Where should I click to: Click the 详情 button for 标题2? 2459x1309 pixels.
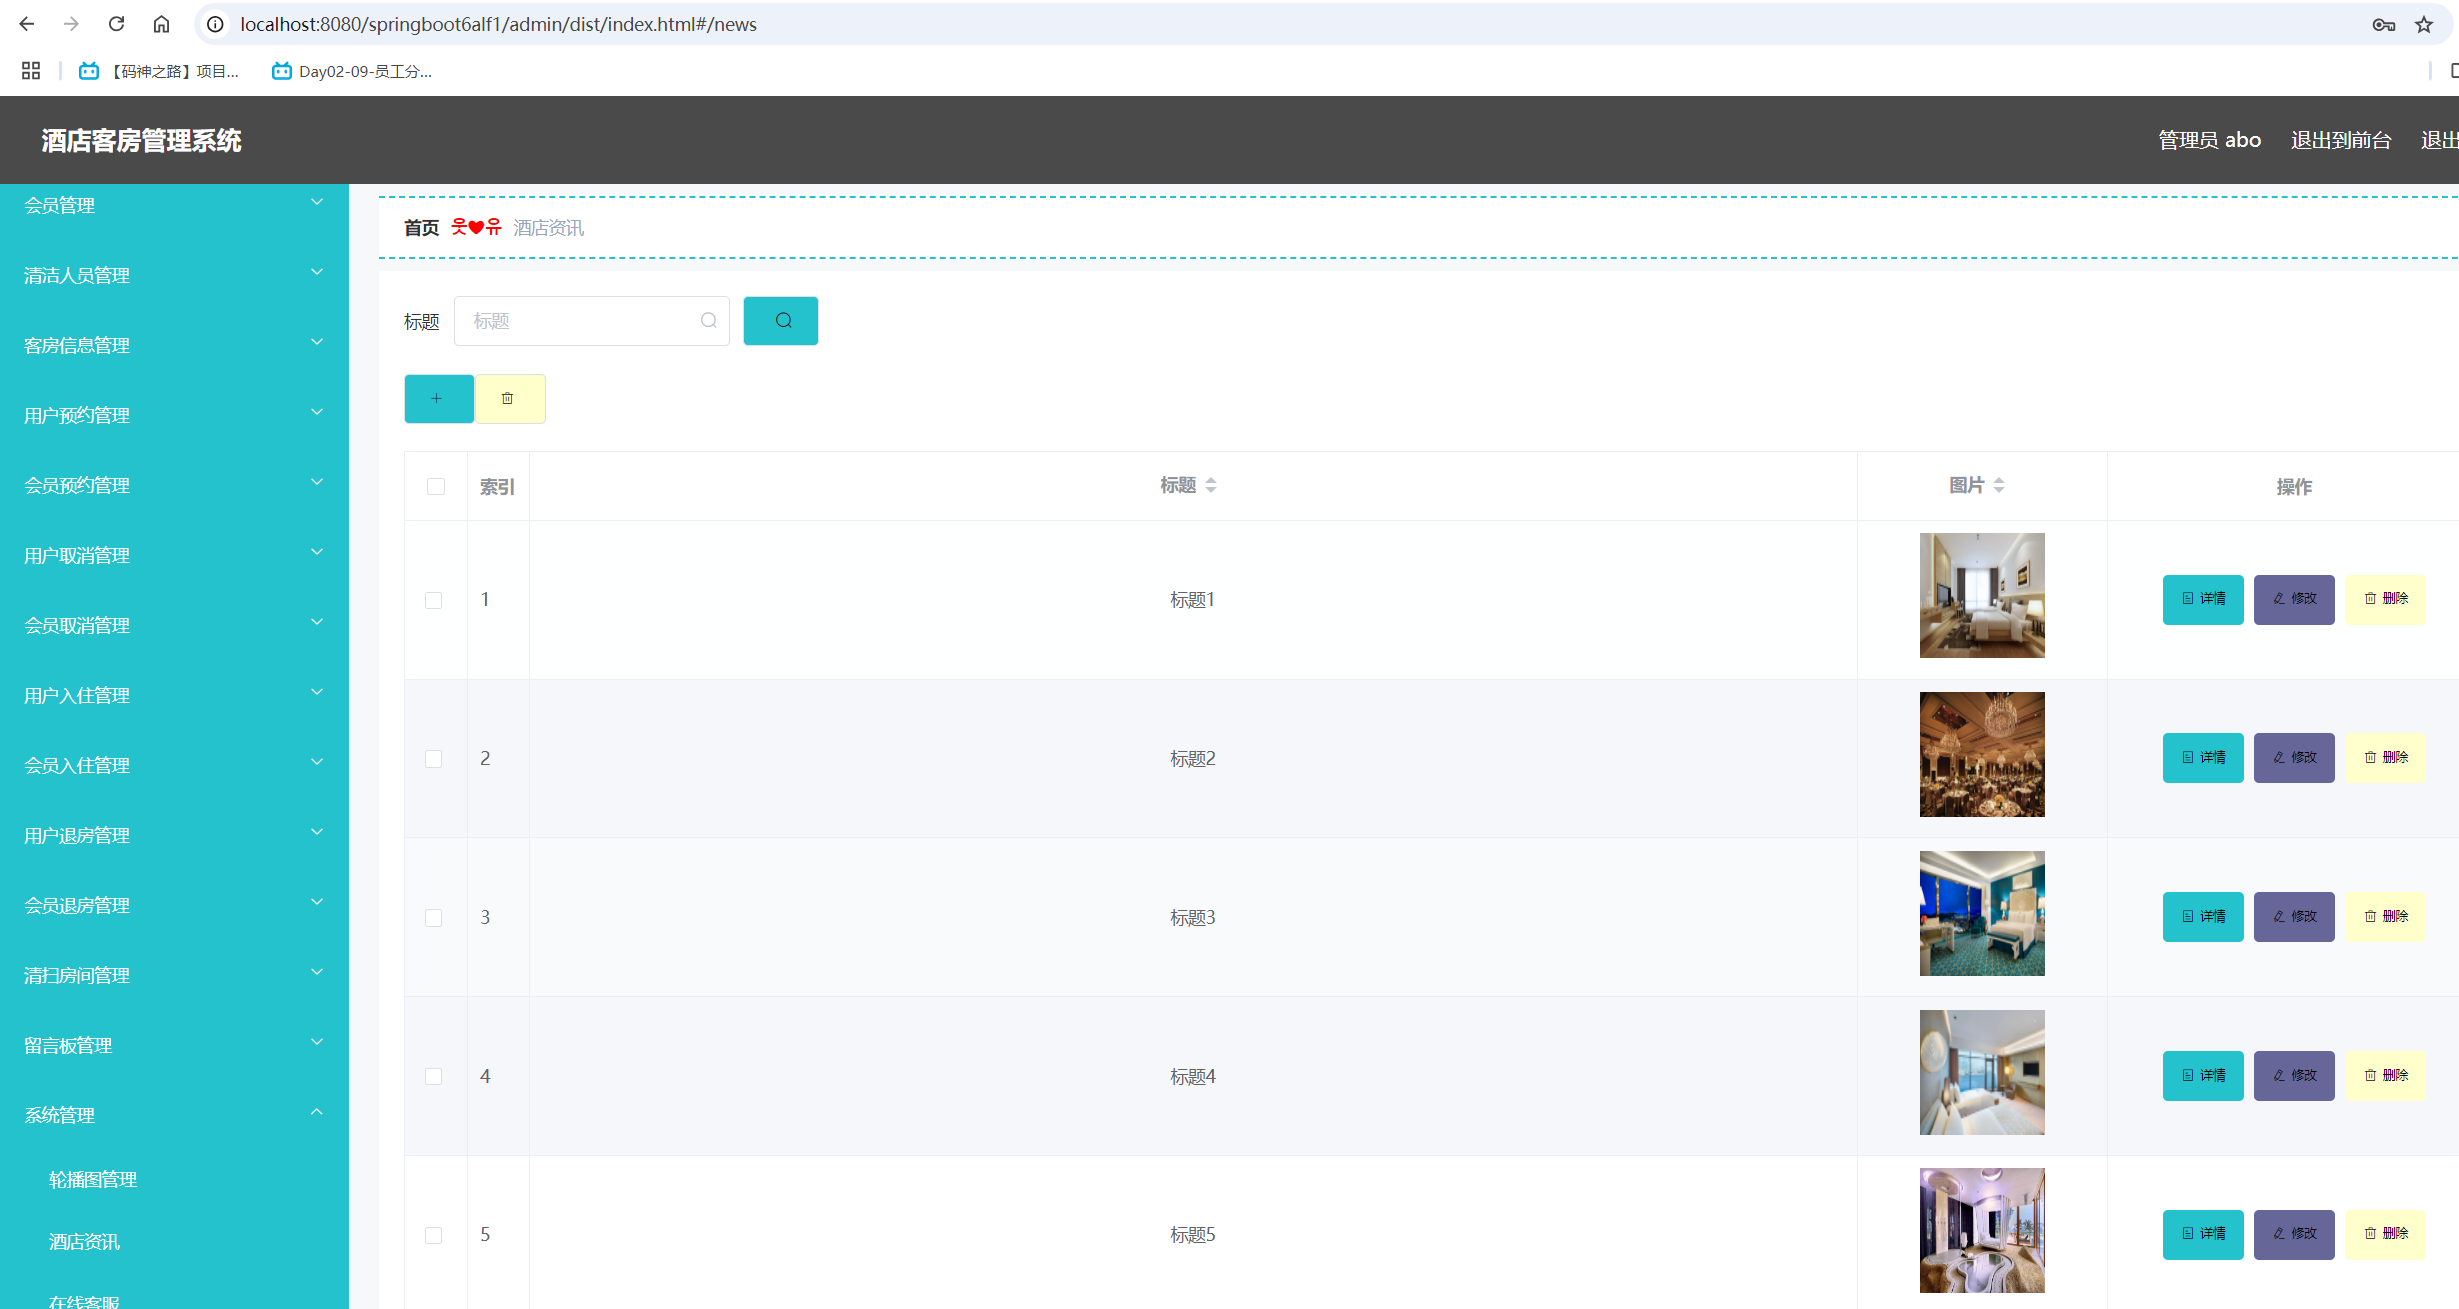point(2203,758)
